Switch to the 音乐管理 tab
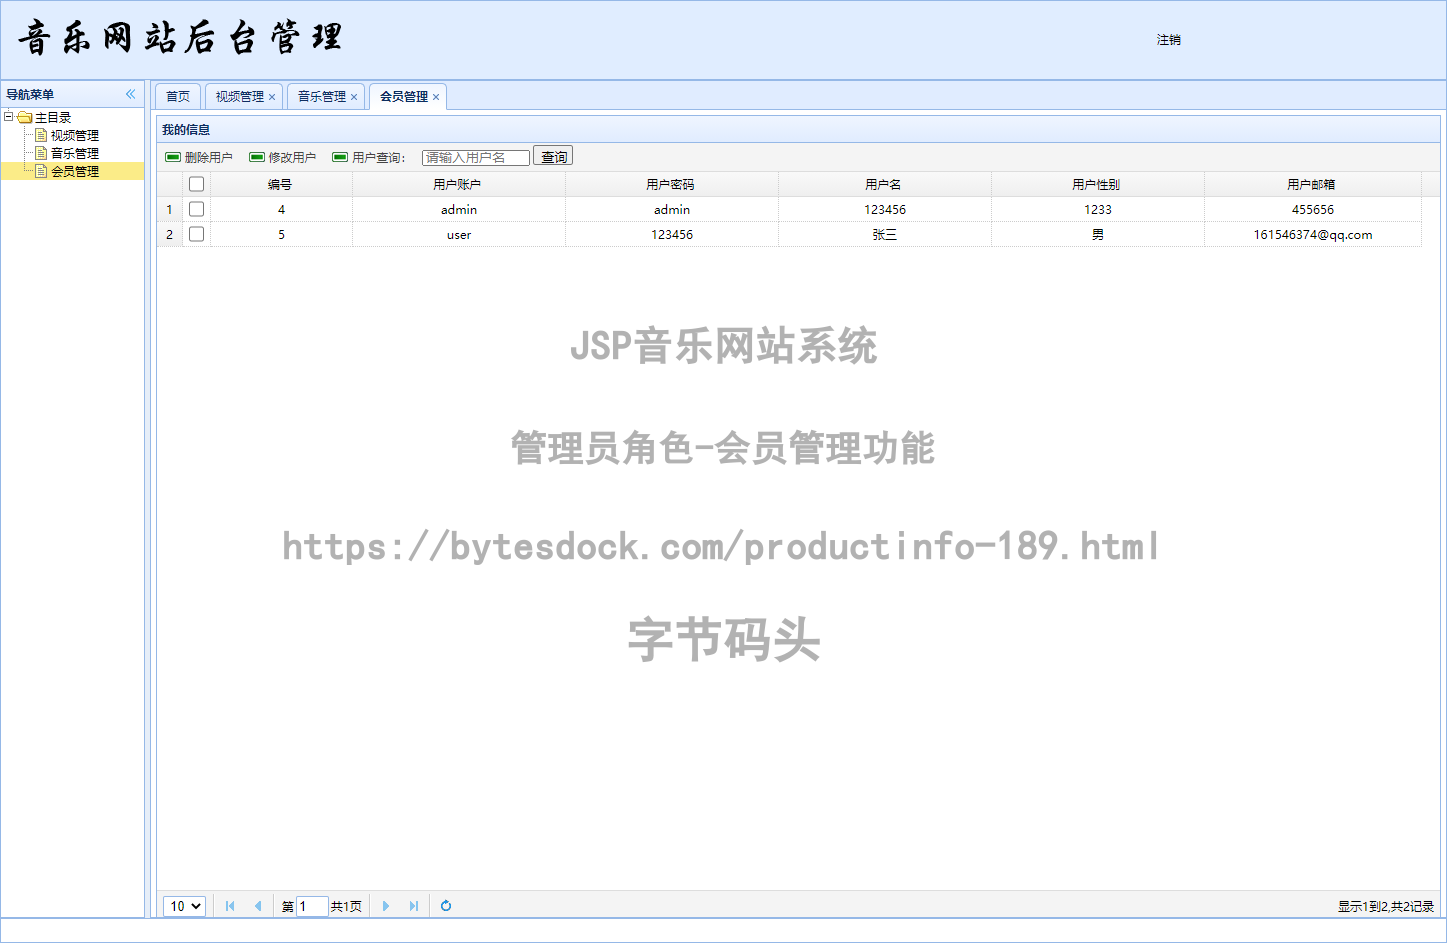 tap(322, 96)
